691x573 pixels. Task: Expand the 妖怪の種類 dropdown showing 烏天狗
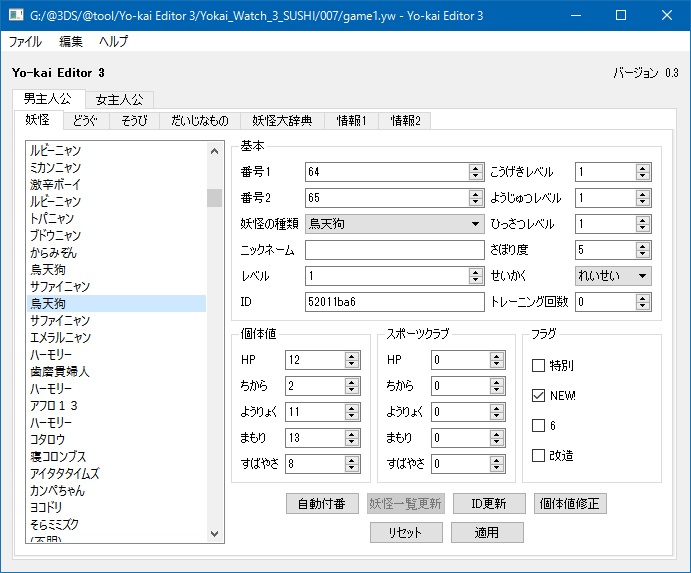pyautogui.click(x=394, y=224)
